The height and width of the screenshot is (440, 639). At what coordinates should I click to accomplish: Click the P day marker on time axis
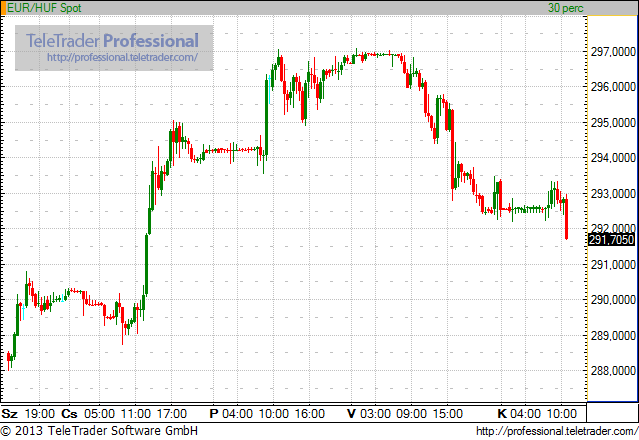point(214,414)
